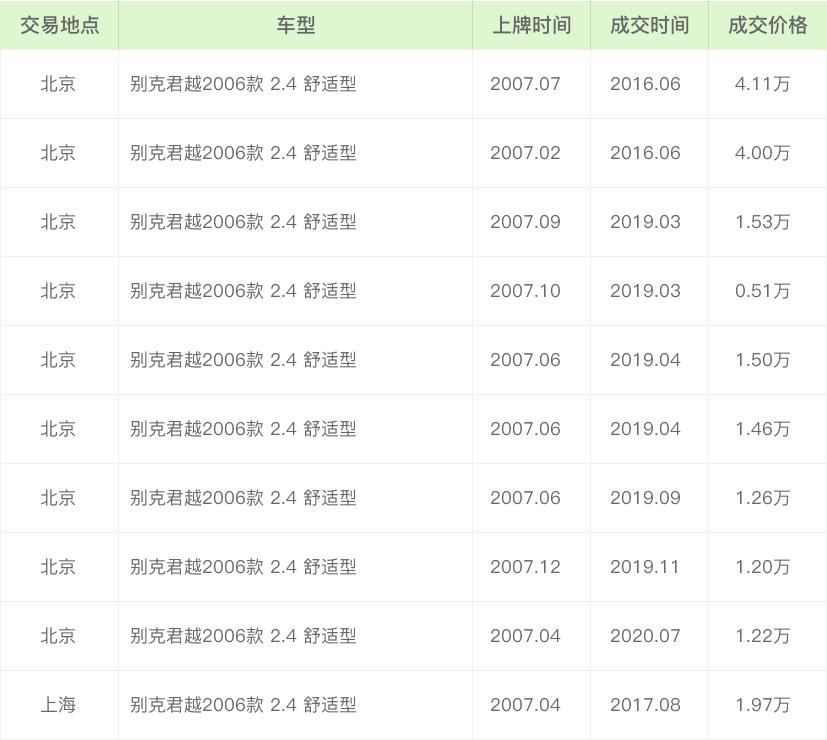
Task: Click registration date 2007.10
Action: 525,291
